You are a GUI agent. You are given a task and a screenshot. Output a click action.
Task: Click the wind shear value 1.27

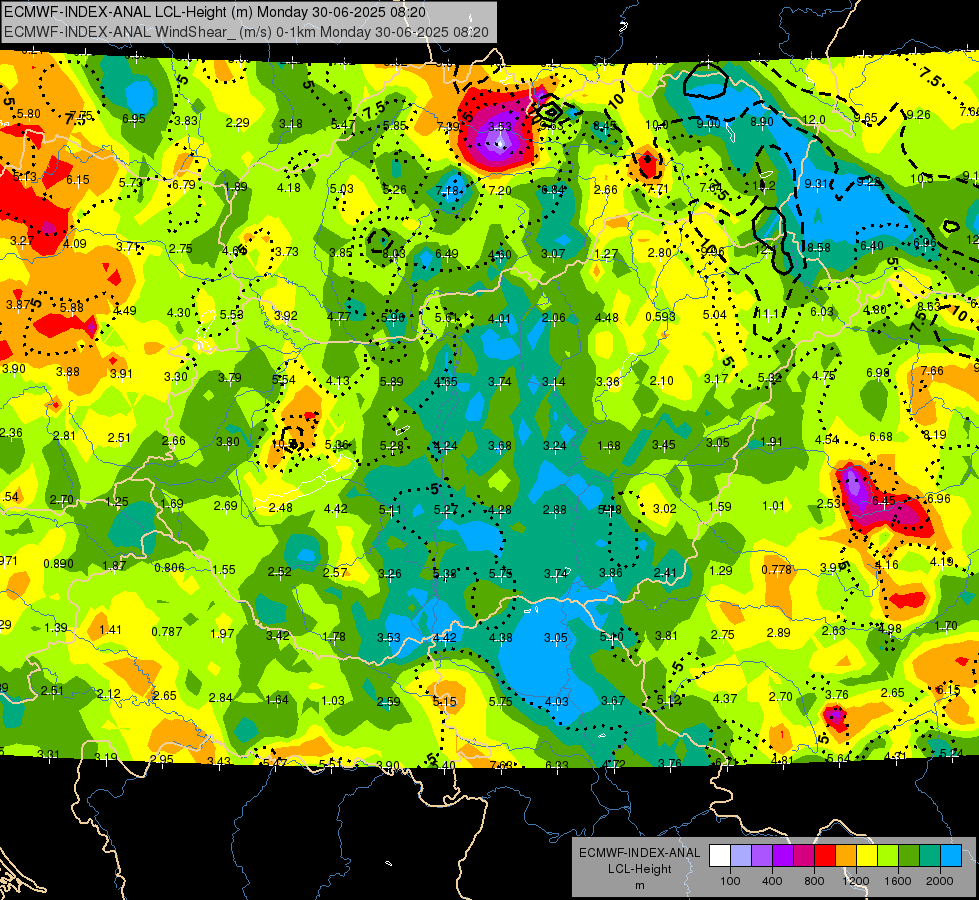(606, 254)
